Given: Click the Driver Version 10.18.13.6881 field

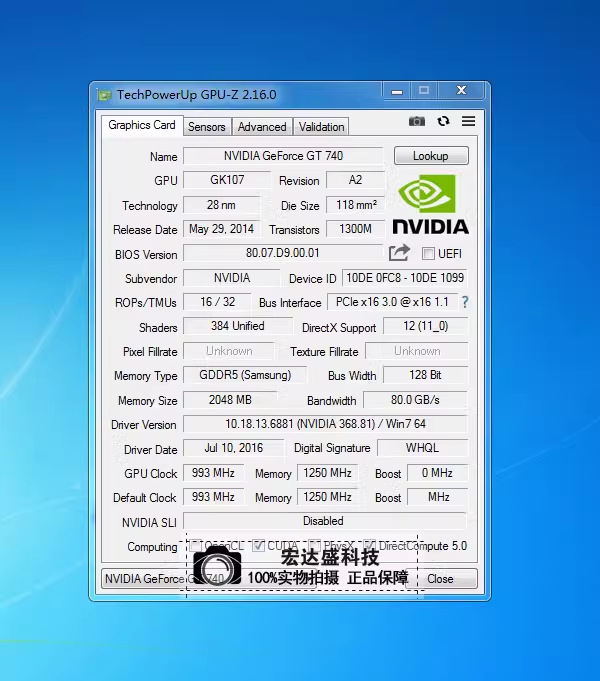Looking at the screenshot, I should point(326,424).
